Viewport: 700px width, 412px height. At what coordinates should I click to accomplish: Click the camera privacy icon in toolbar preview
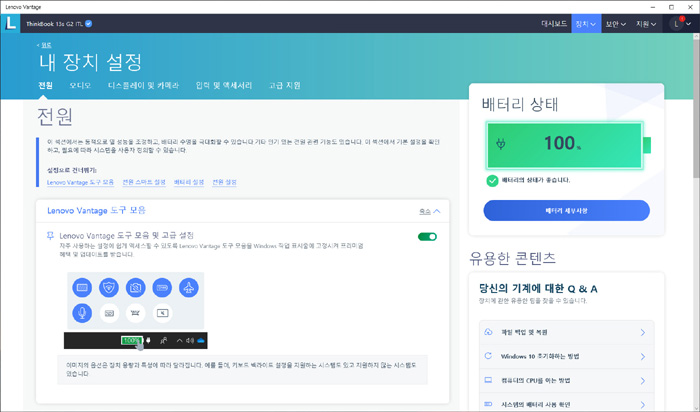tap(135, 287)
